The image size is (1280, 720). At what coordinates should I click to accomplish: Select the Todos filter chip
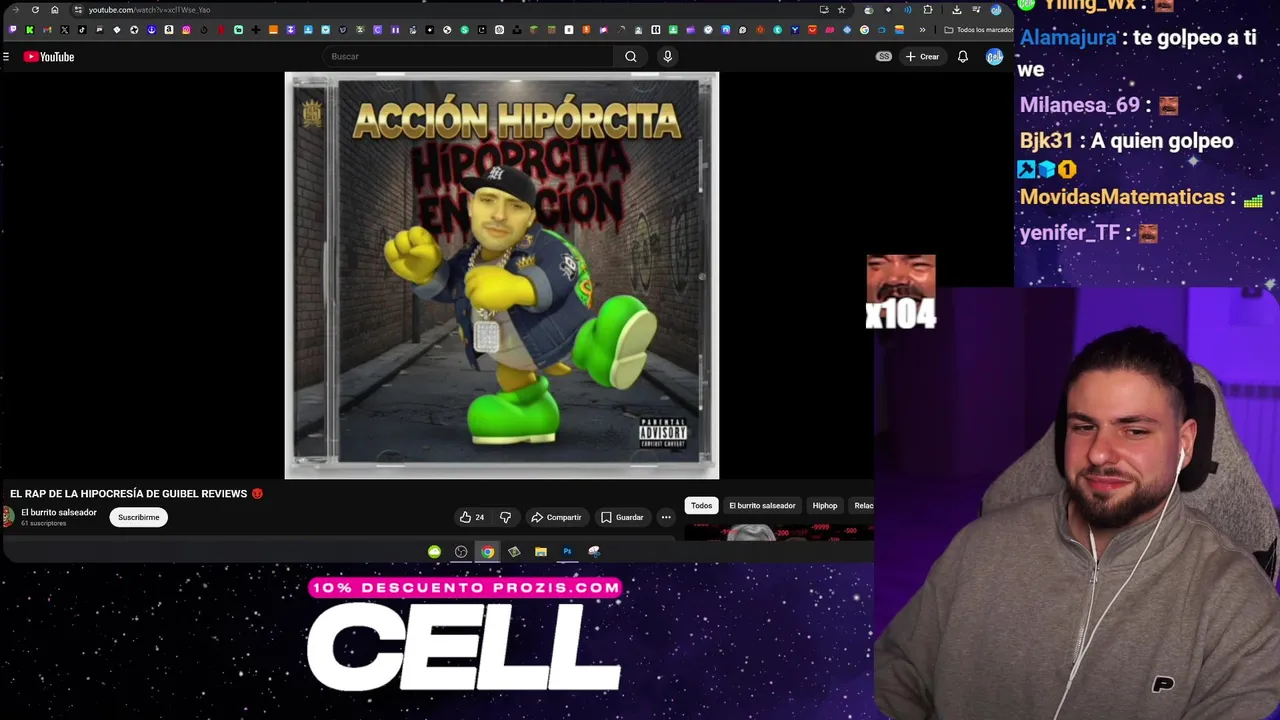tap(702, 506)
